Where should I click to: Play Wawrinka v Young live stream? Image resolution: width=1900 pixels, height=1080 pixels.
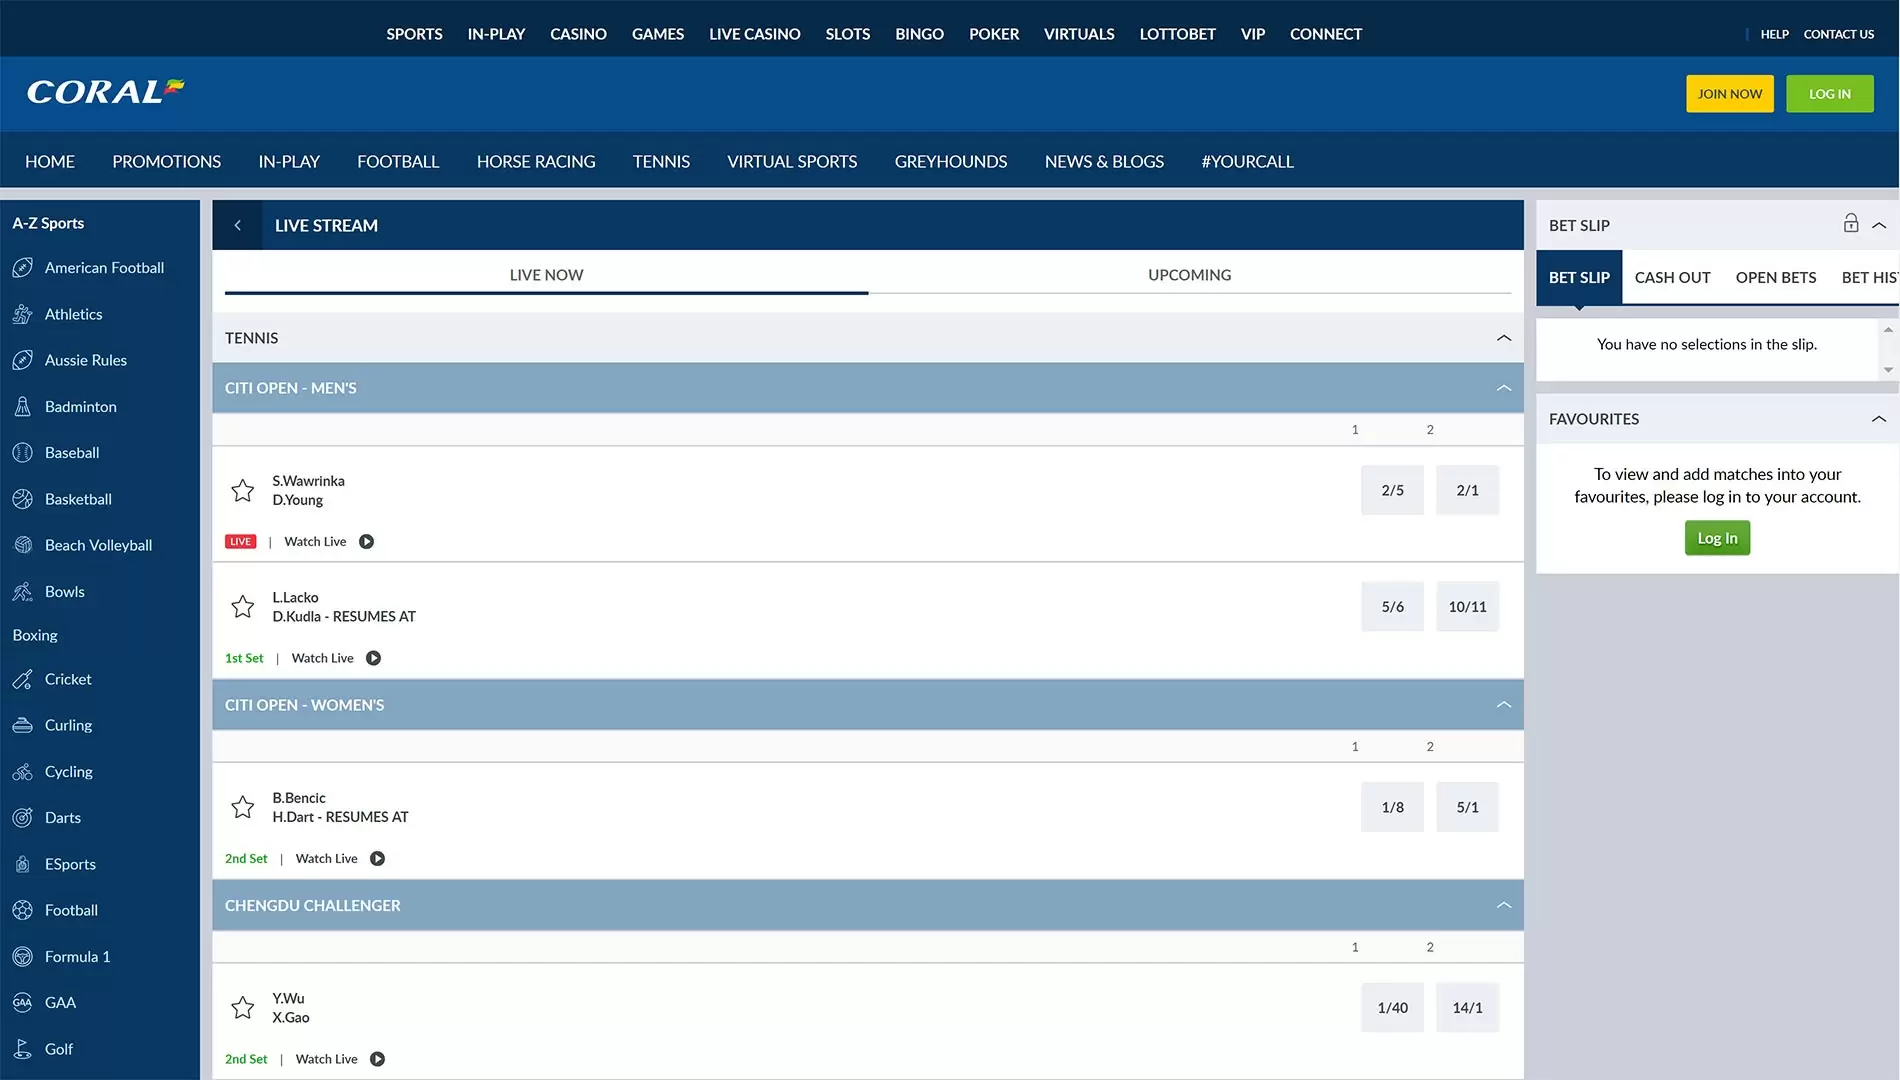(x=367, y=542)
